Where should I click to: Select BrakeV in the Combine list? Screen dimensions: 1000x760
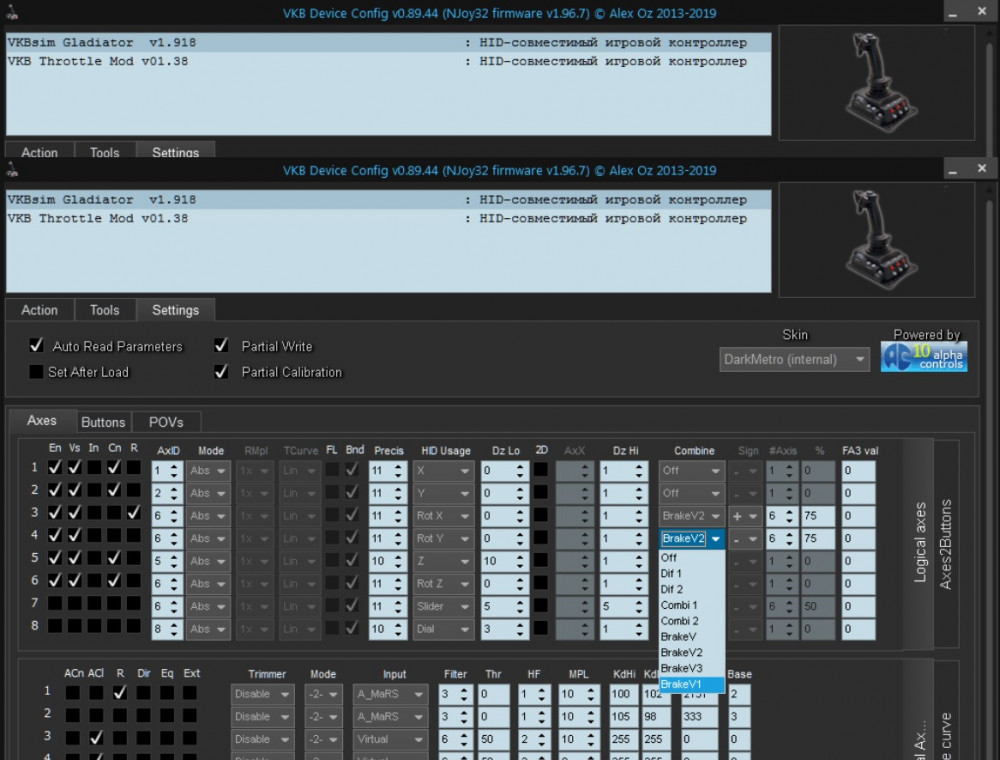click(691, 637)
